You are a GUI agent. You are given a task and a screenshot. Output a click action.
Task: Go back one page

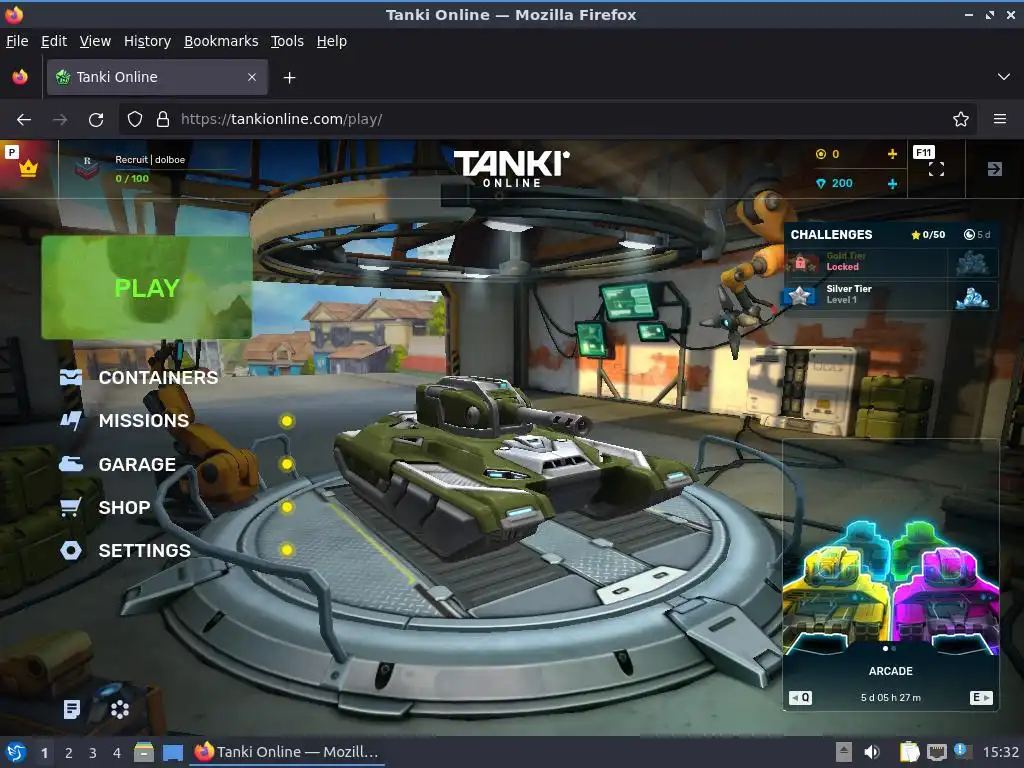24,120
